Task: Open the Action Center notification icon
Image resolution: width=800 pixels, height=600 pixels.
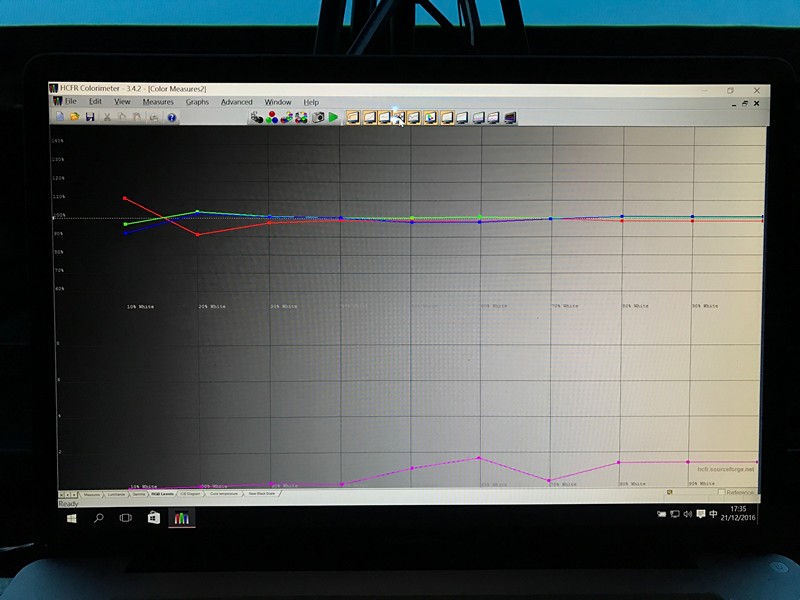Action: tap(701, 514)
